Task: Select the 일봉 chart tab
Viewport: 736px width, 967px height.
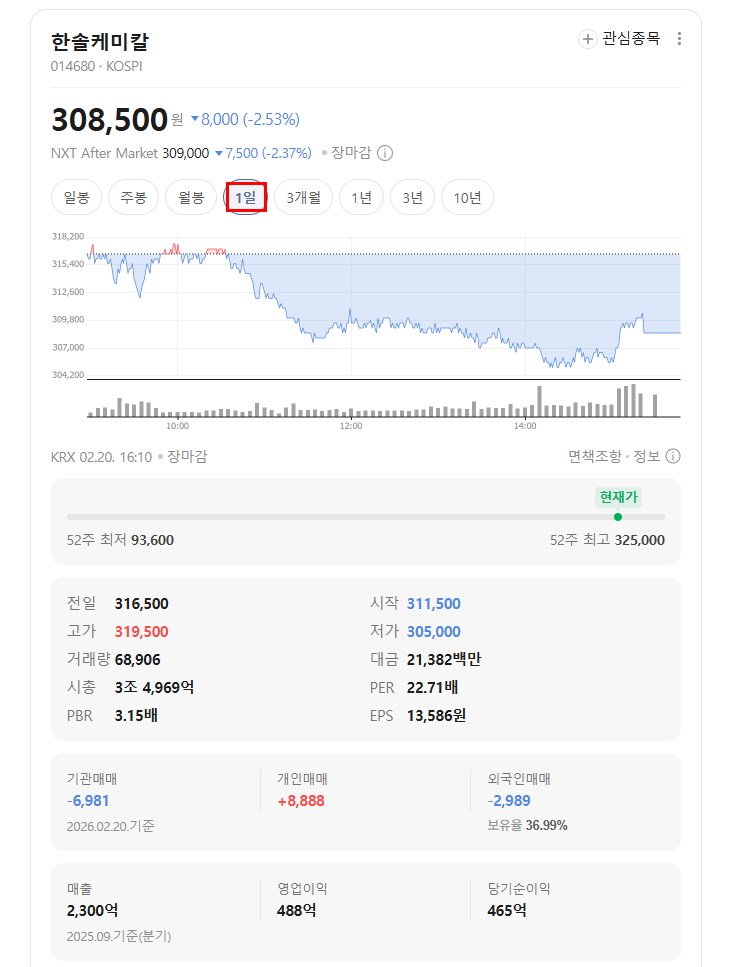Action: (x=76, y=197)
